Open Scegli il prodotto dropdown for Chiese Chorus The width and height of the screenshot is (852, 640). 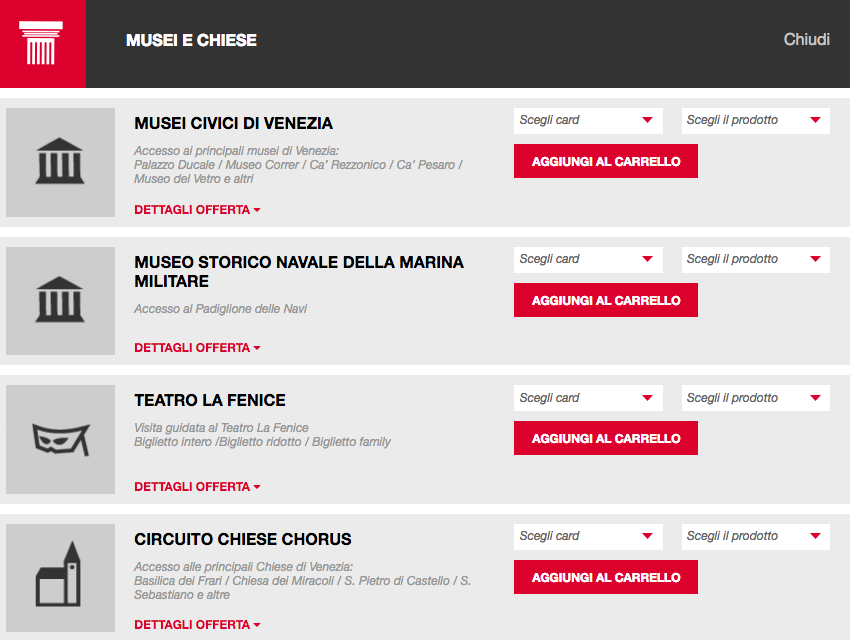click(x=755, y=536)
